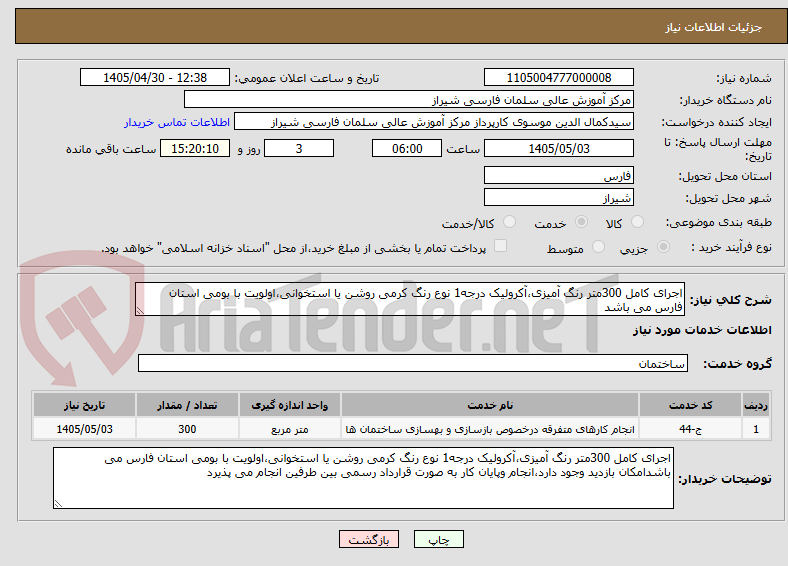Click the delivery city field شیراز
The width and height of the screenshot is (788, 566).
point(558,198)
